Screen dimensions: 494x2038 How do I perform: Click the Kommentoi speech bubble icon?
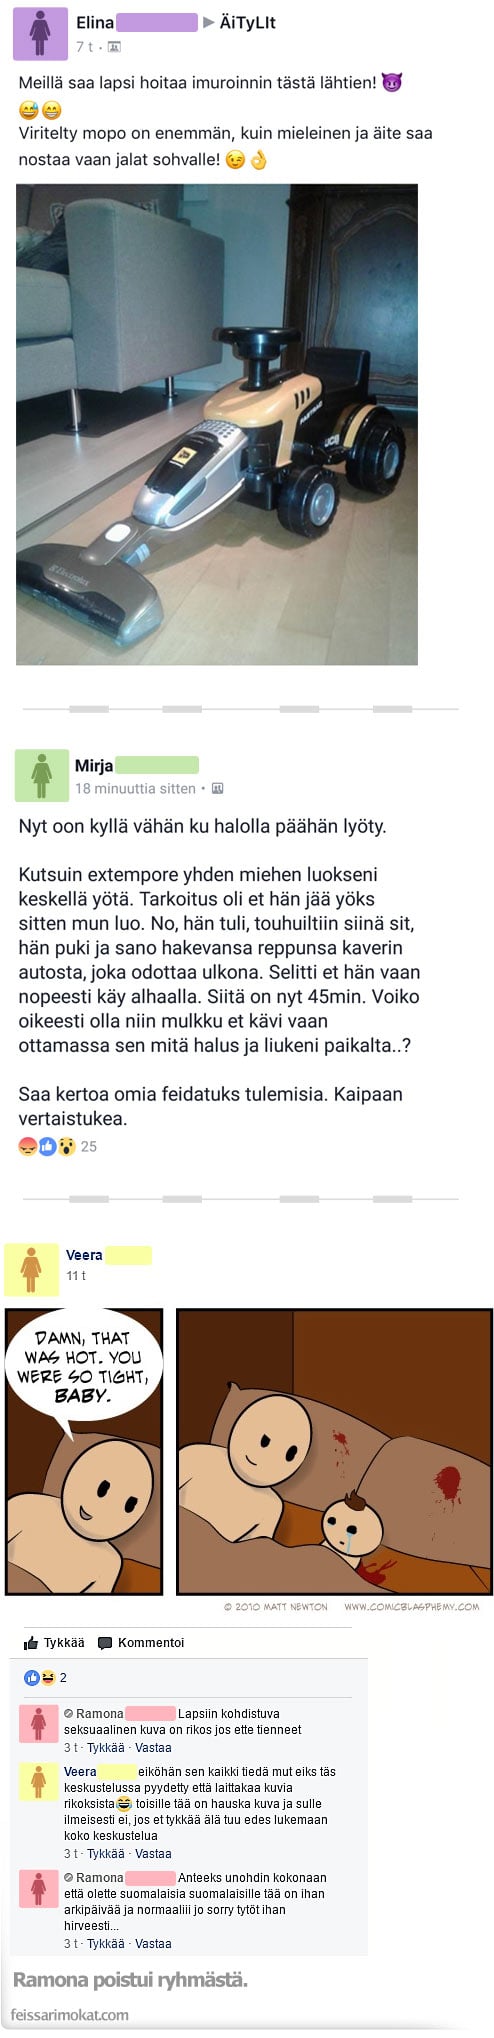[105, 1643]
